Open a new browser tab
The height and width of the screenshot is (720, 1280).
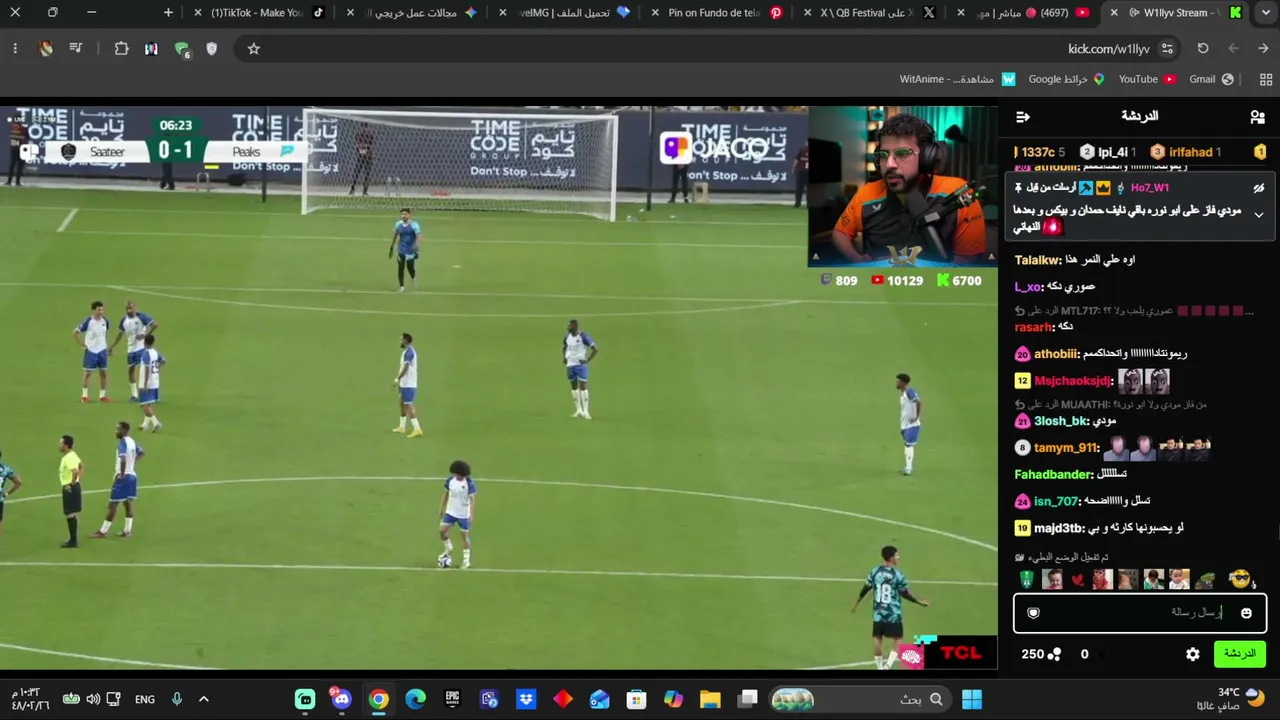click(x=168, y=13)
